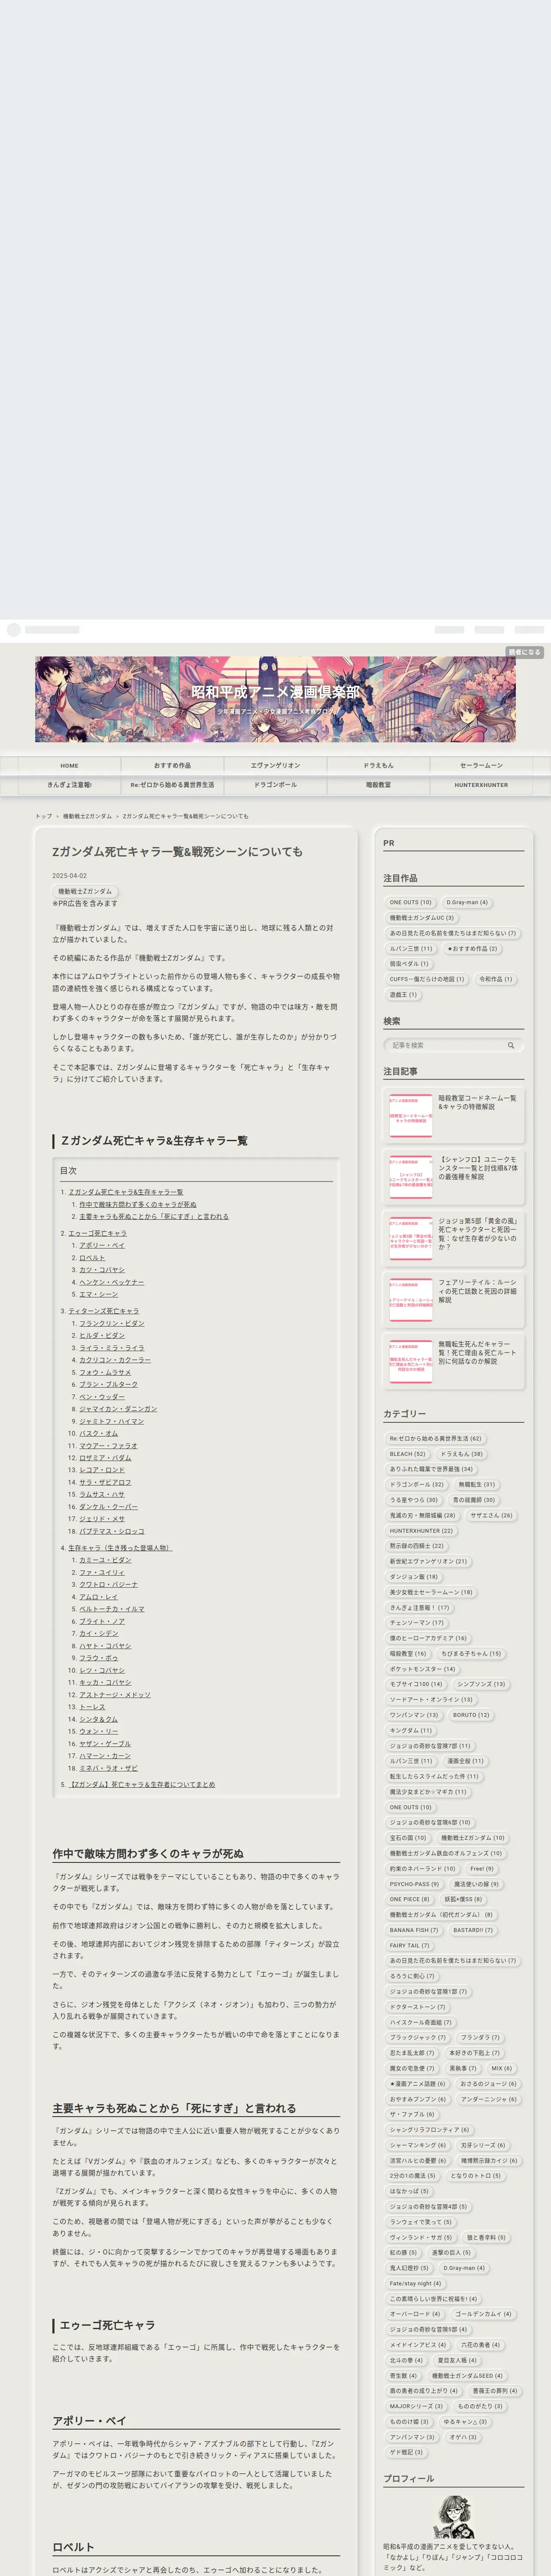Image resolution: width=551 pixels, height=2576 pixels.
Task: Click the profile avatar illustration
Action: (x=453, y=2516)
